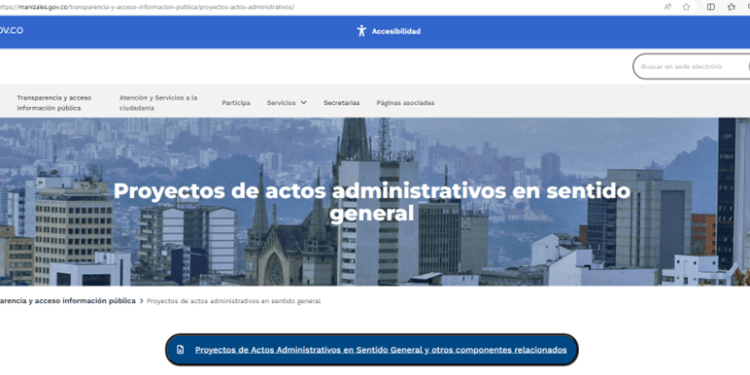Image resolution: width=750 pixels, height=375 pixels.
Task: Open the Servicios menu
Action: [281, 103]
